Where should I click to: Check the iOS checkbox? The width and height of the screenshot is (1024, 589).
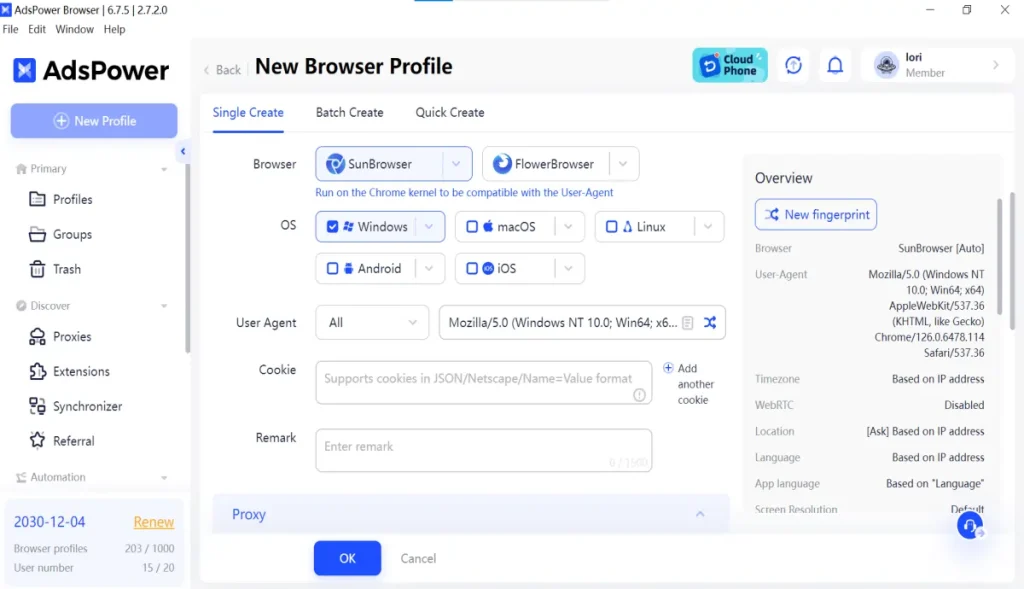[472, 268]
